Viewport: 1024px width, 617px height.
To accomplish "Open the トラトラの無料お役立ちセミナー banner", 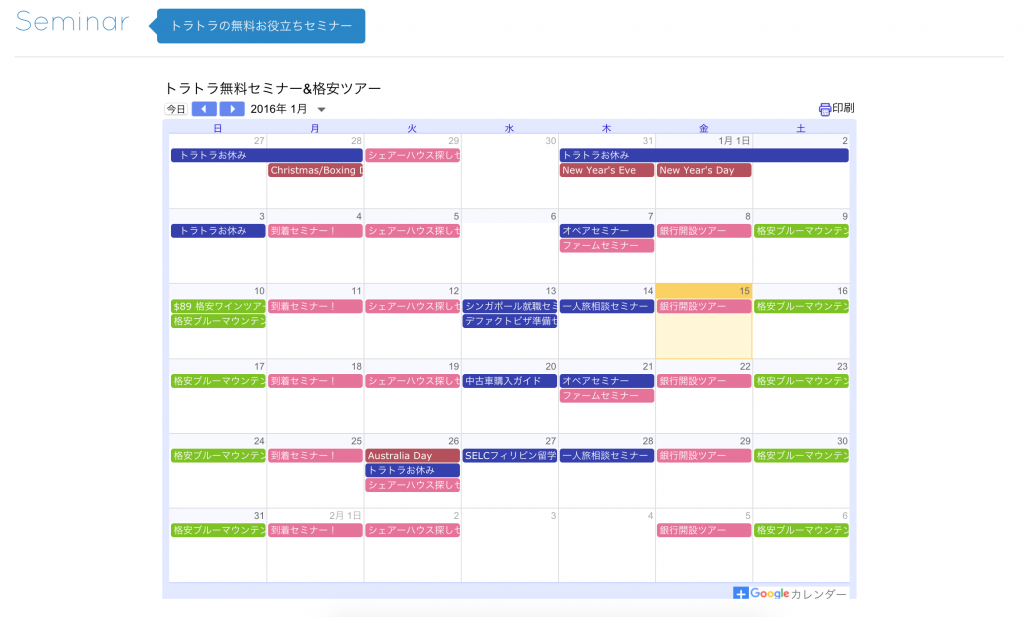I will pos(265,26).
